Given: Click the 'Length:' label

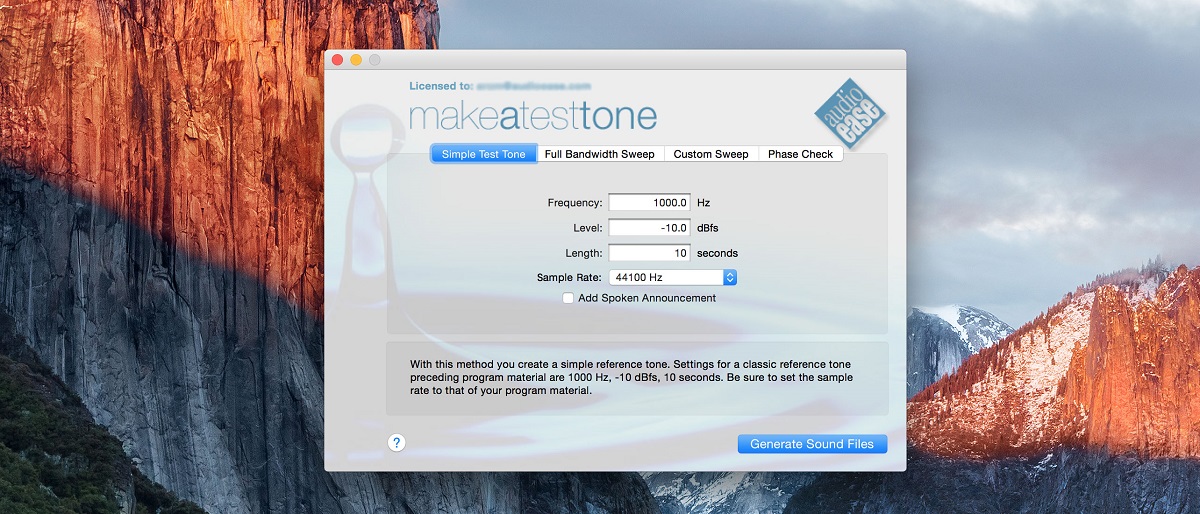Looking at the screenshot, I should (584, 253).
